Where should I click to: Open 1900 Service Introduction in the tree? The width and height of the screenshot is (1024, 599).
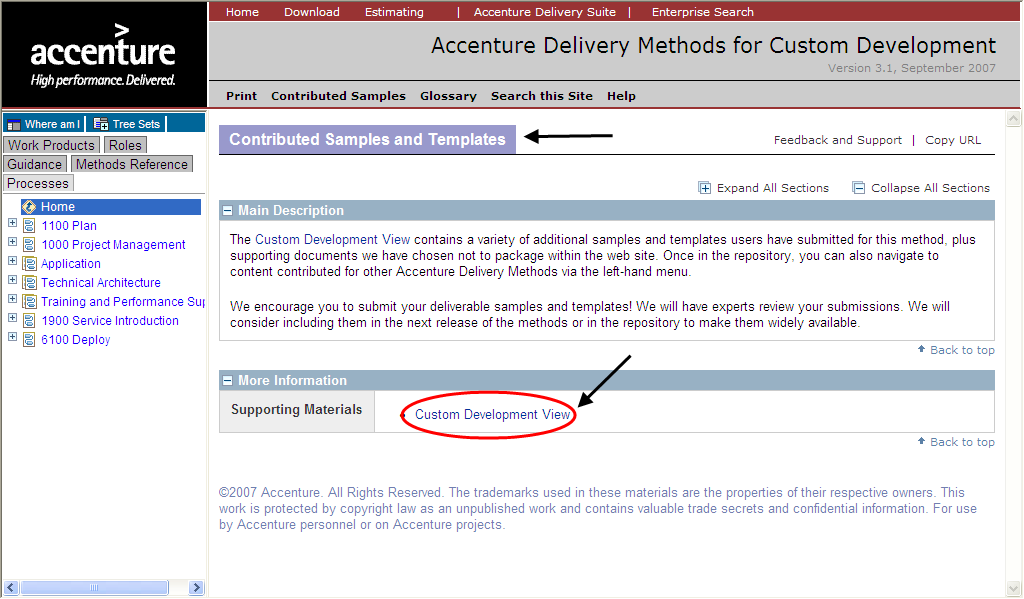(110, 321)
